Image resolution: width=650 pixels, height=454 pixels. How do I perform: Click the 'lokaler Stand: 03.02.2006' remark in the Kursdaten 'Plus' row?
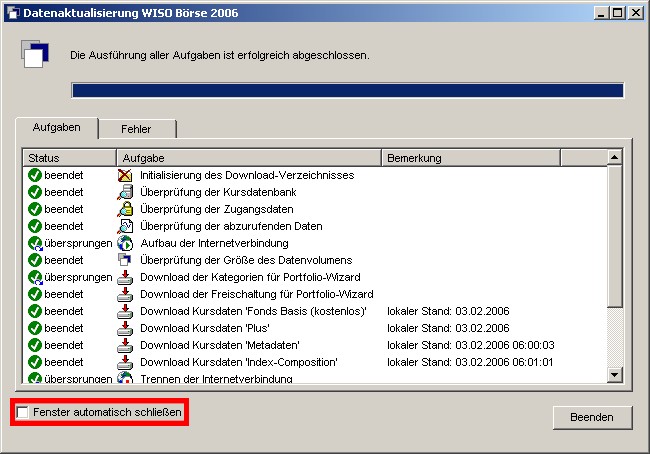(448, 328)
